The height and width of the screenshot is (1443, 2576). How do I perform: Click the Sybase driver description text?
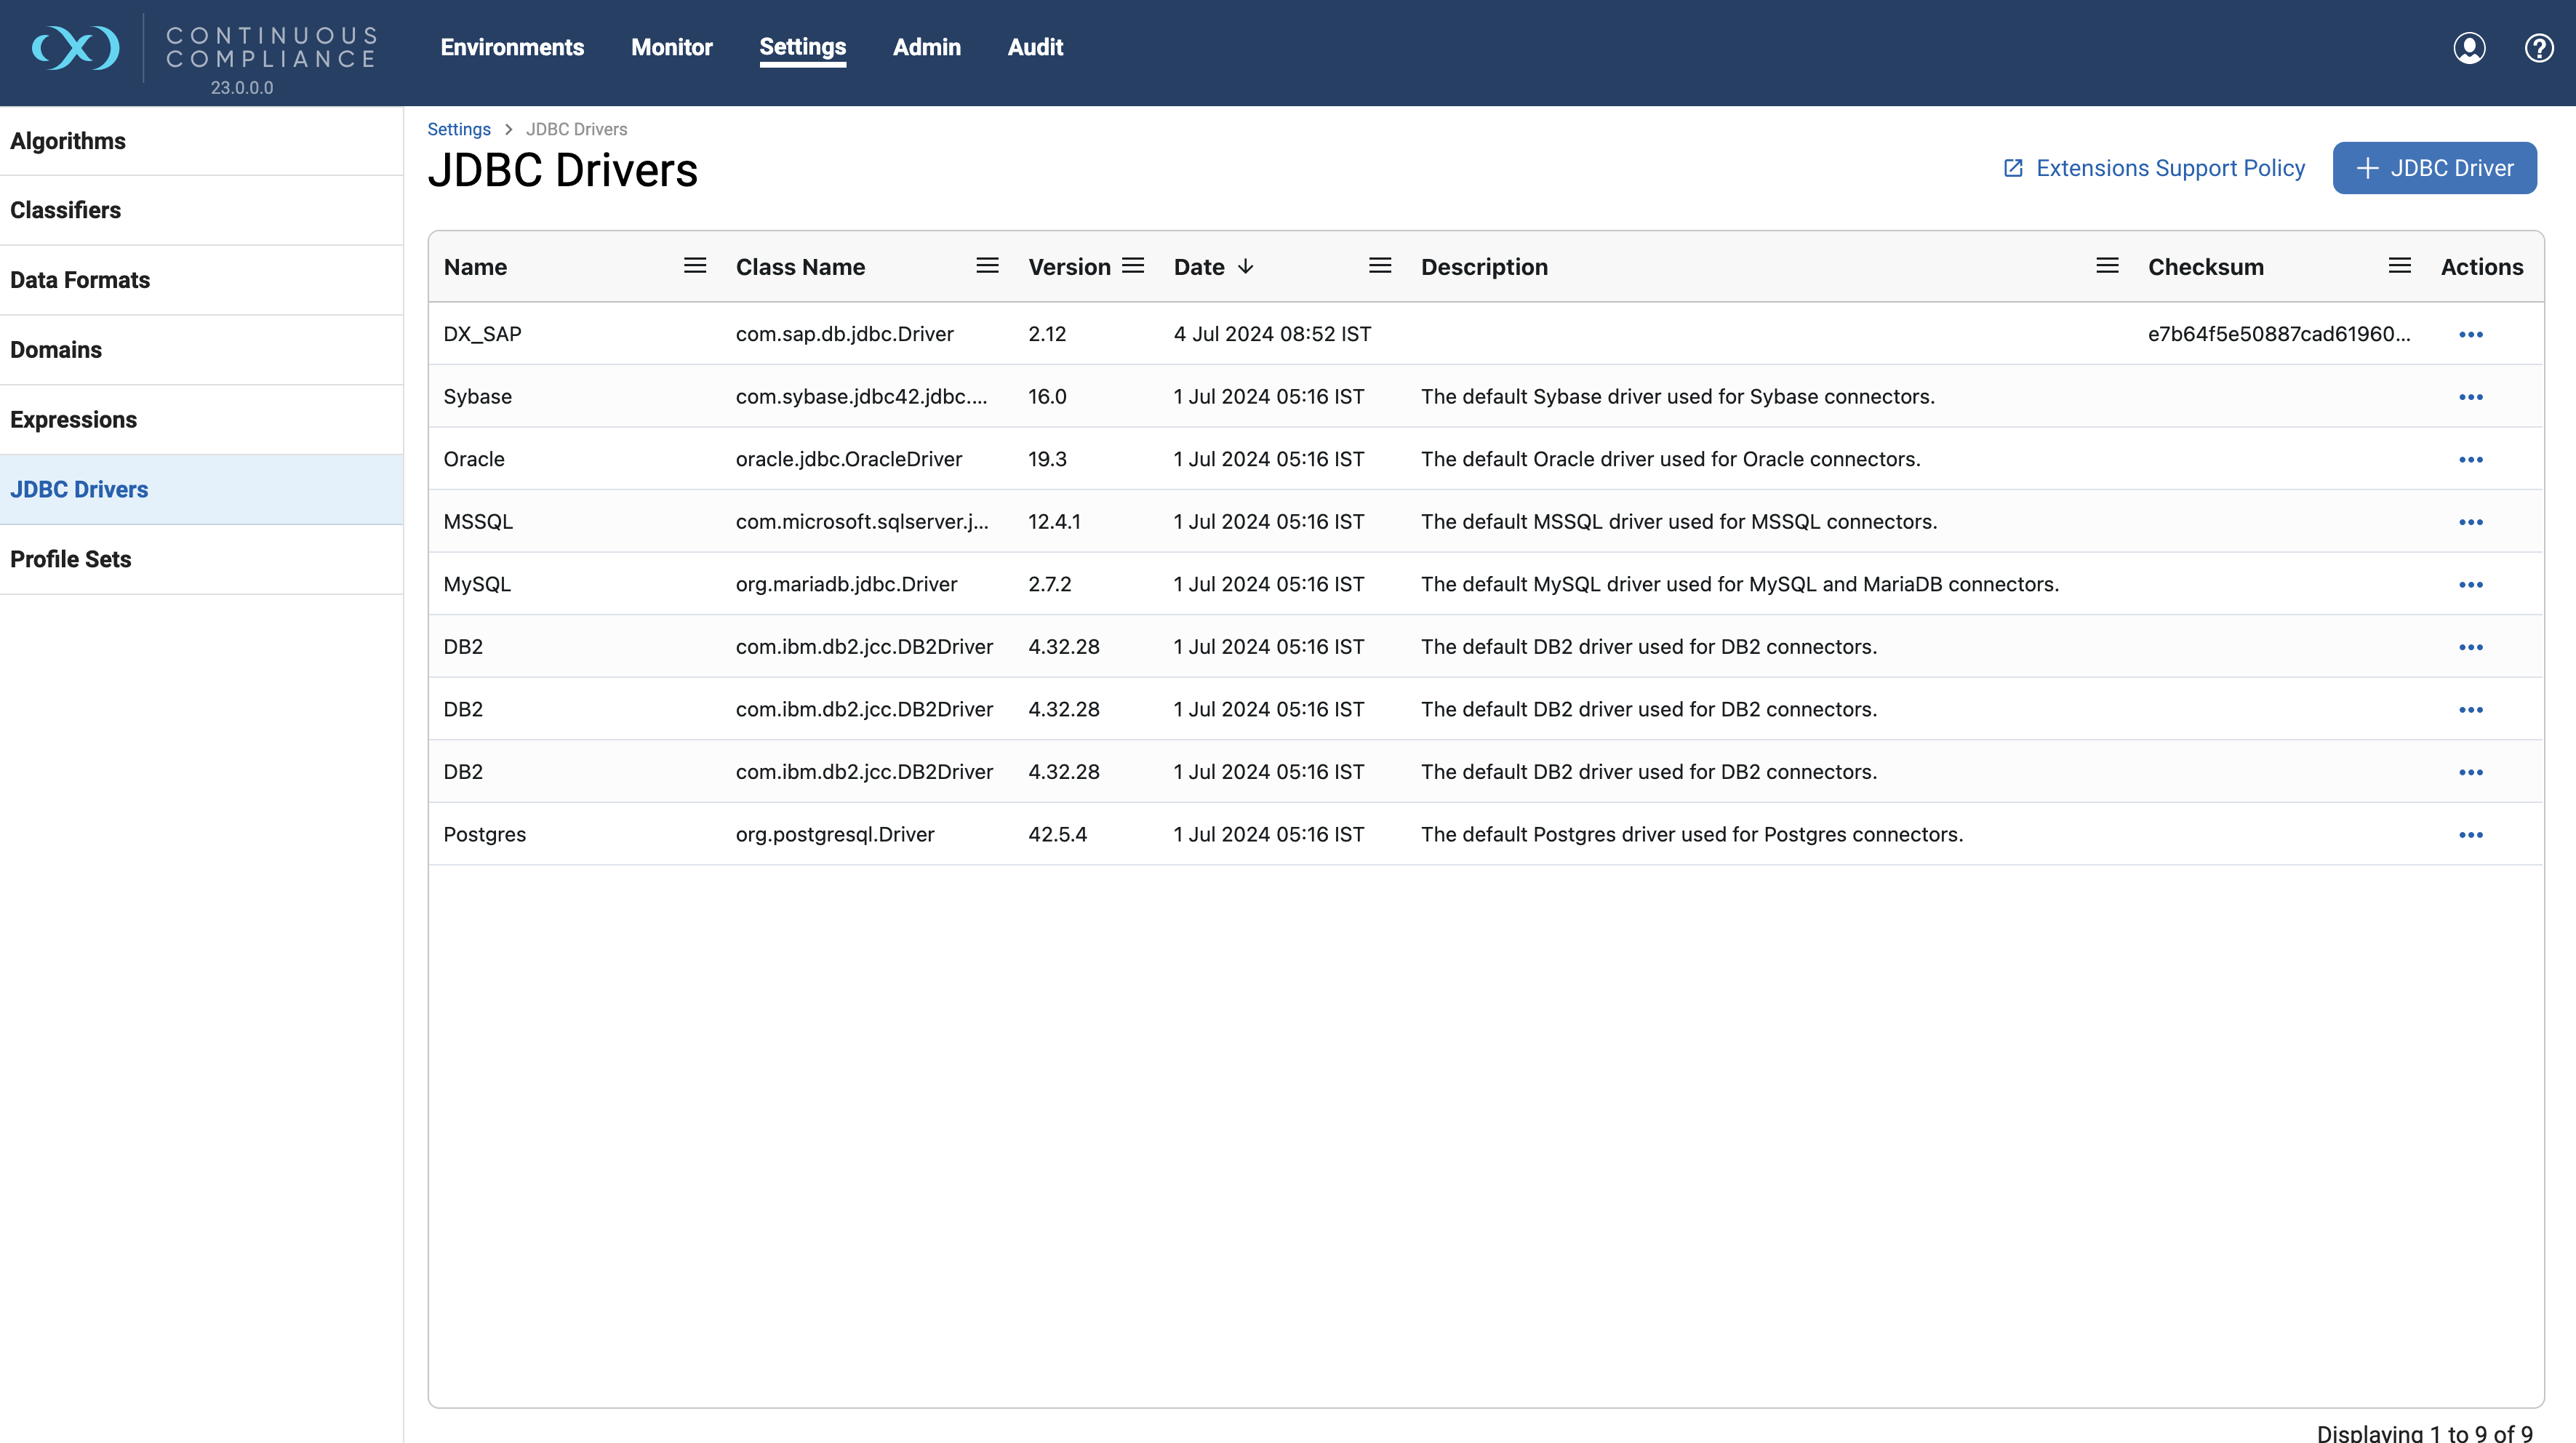tap(1677, 397)
